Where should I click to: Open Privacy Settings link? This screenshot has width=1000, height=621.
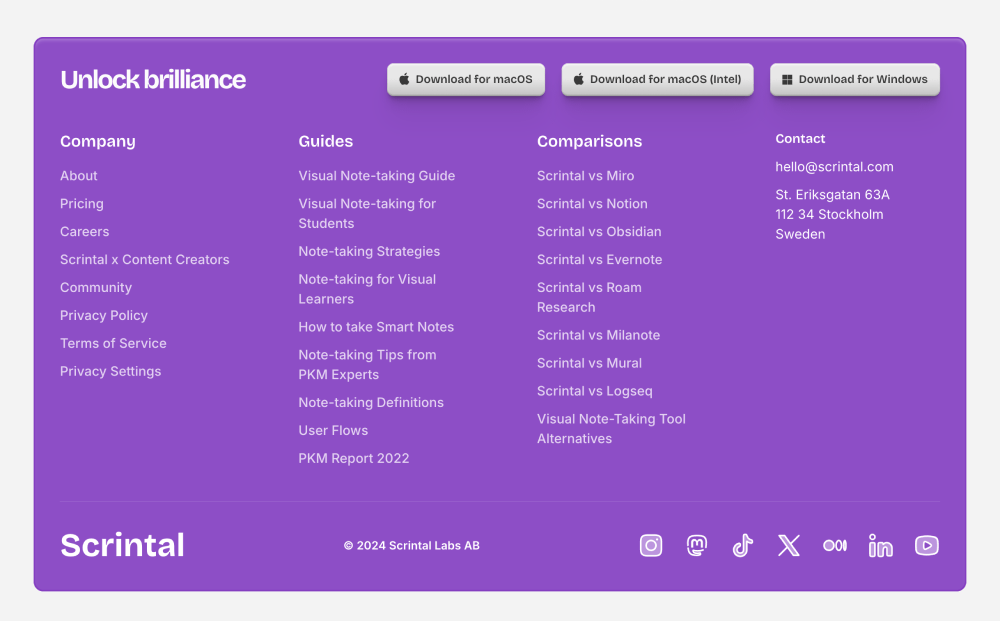110,371
